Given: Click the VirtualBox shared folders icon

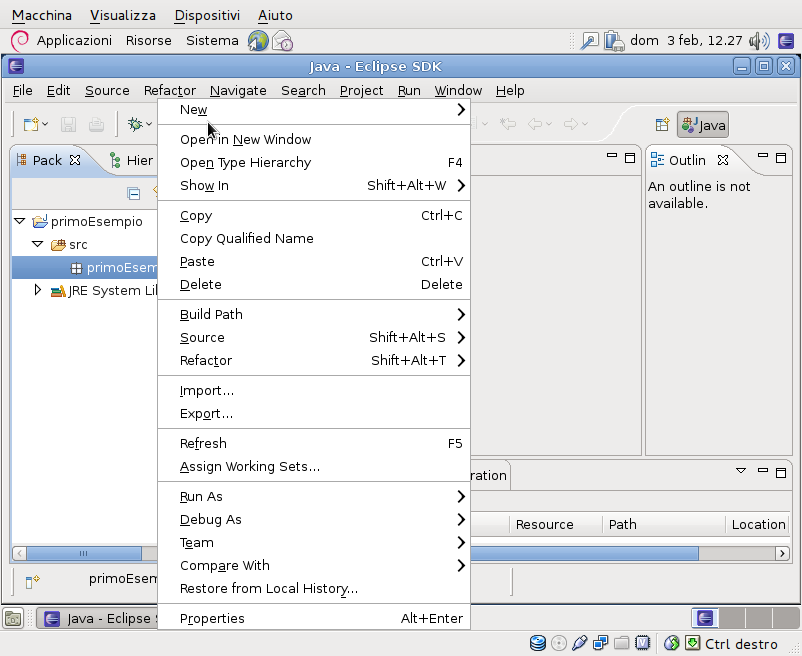Looking at the screenshot, I should (621, 643).
